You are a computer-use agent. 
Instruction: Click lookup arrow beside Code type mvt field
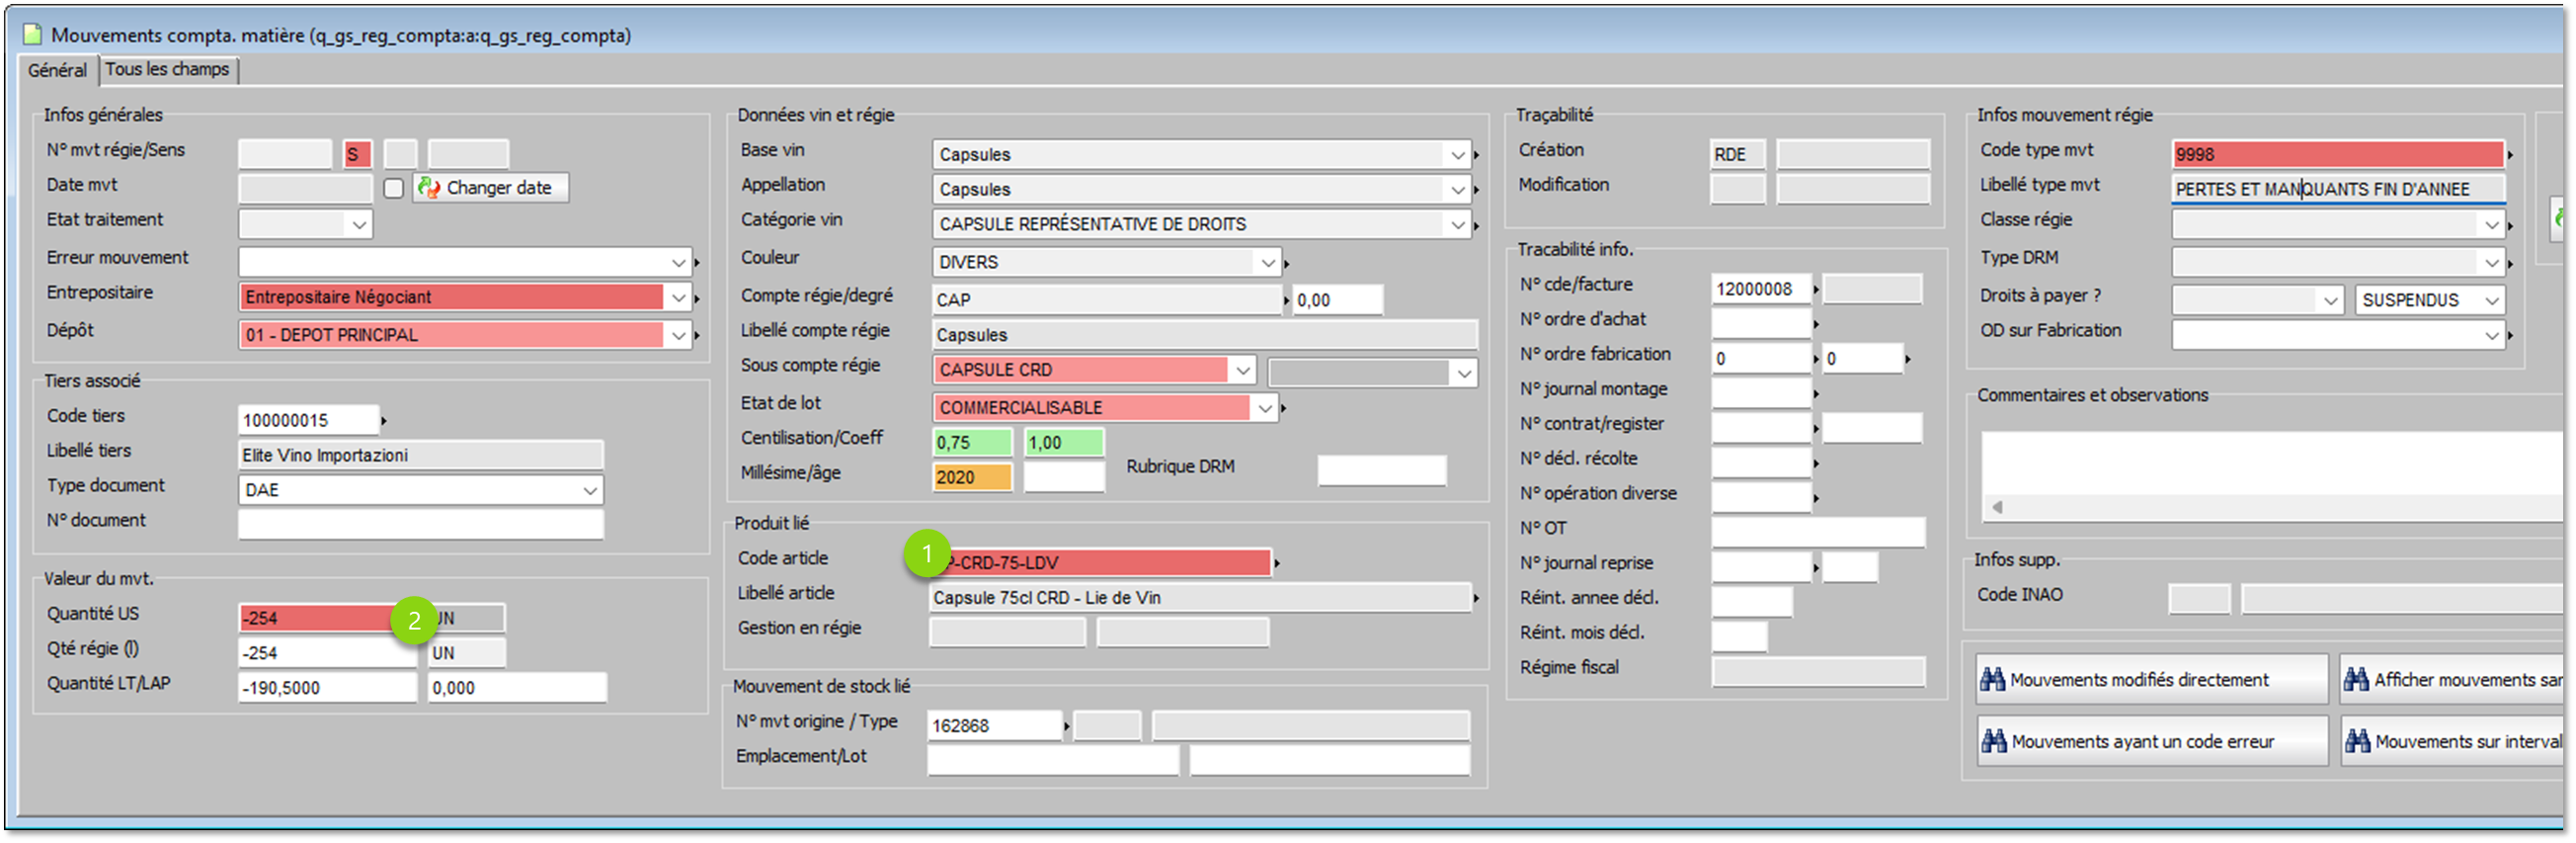(x=2510, y=155)
